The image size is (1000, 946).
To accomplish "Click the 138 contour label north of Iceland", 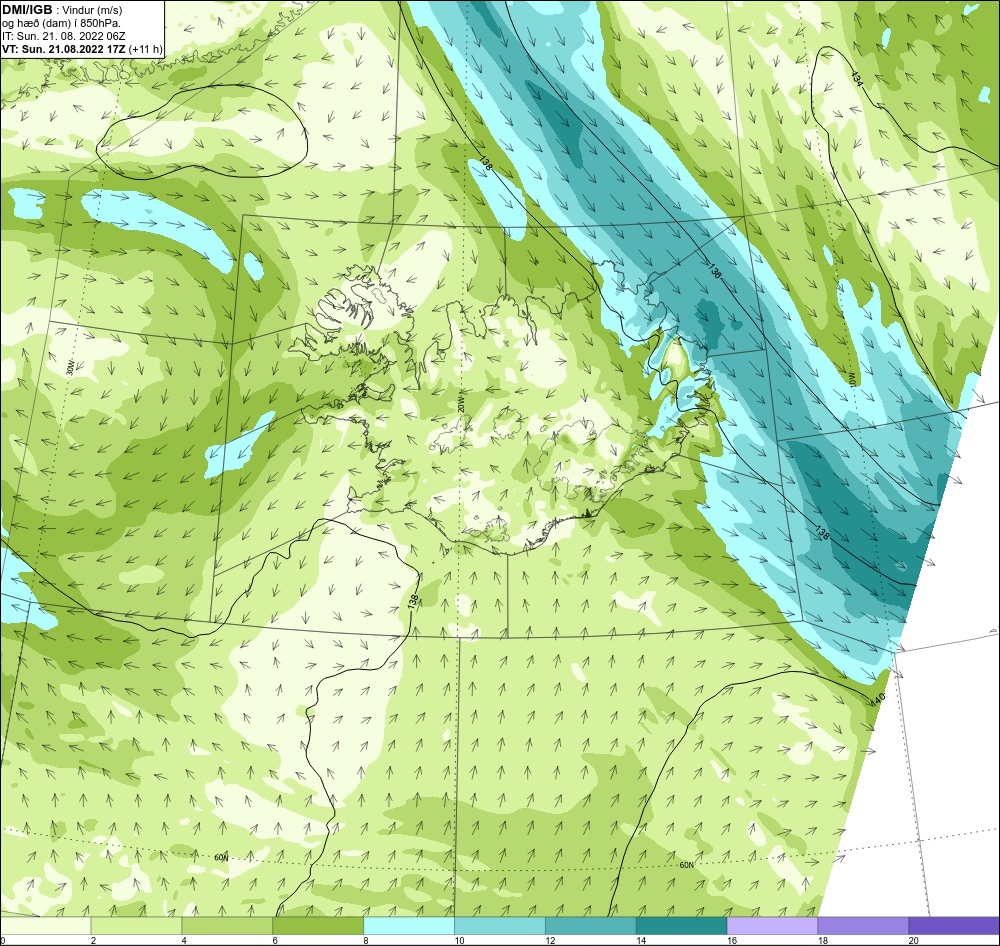I will click(x=486, y=163).
